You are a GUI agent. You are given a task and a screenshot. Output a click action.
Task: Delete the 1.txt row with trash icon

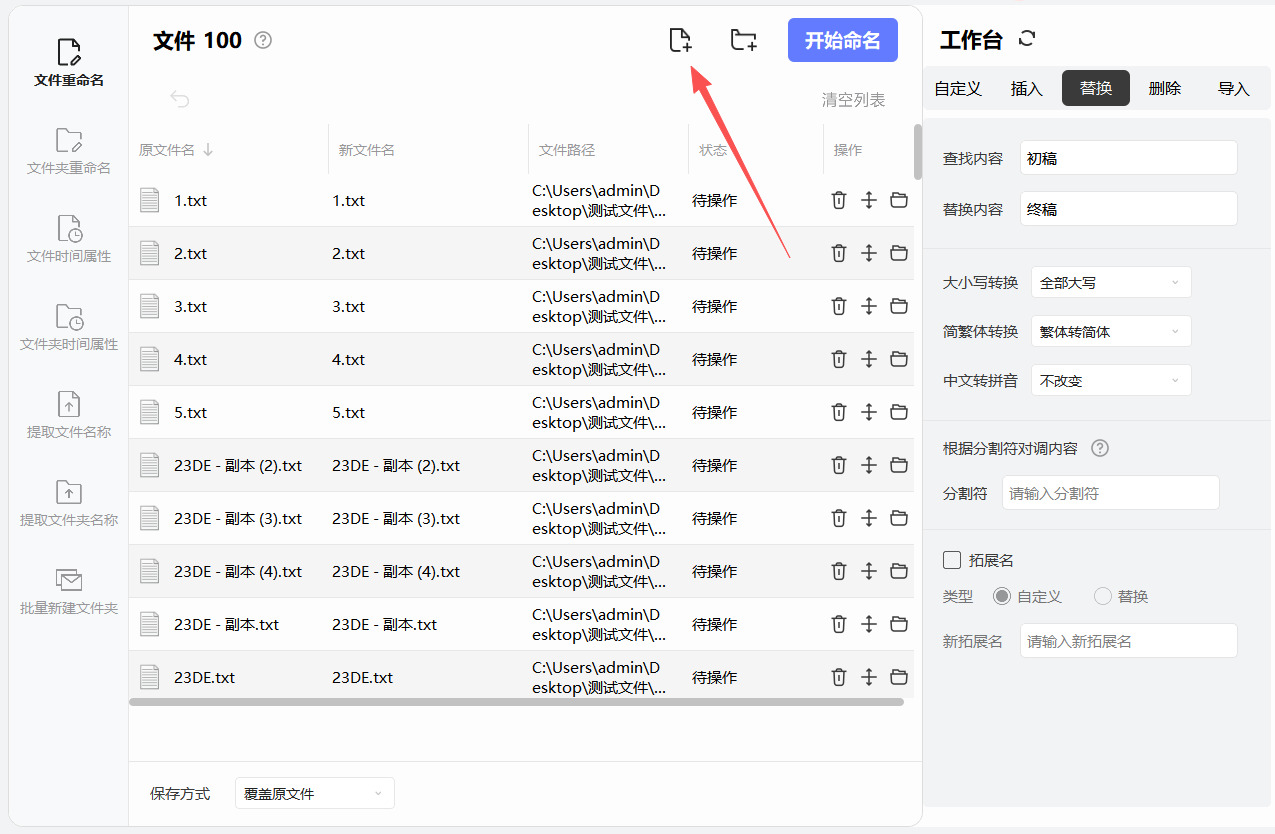click(839, 200)
